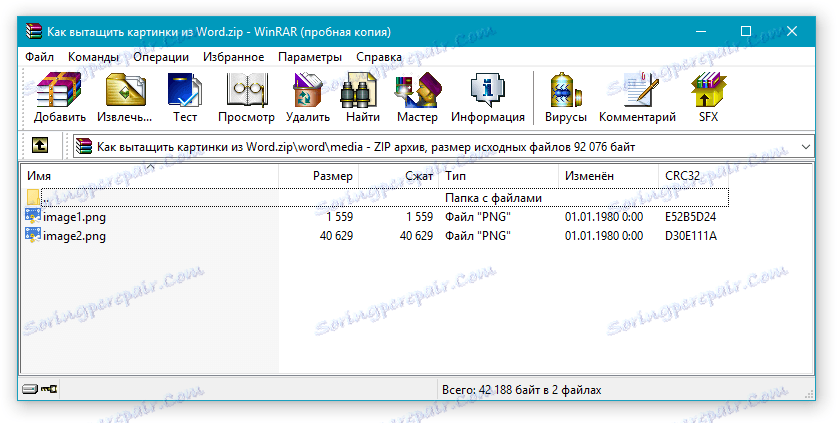Click image1.png packed size 1 559
Image resolution: width=837 pixels, height=423 pixels.
(x=419, y=217)
